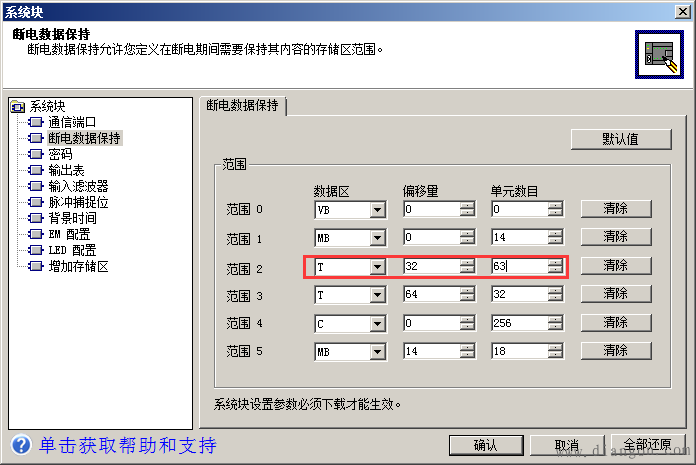This screenshot has width=696, height=465.
Task: Select 背景时间 in the tree
Action: [72, 218]
